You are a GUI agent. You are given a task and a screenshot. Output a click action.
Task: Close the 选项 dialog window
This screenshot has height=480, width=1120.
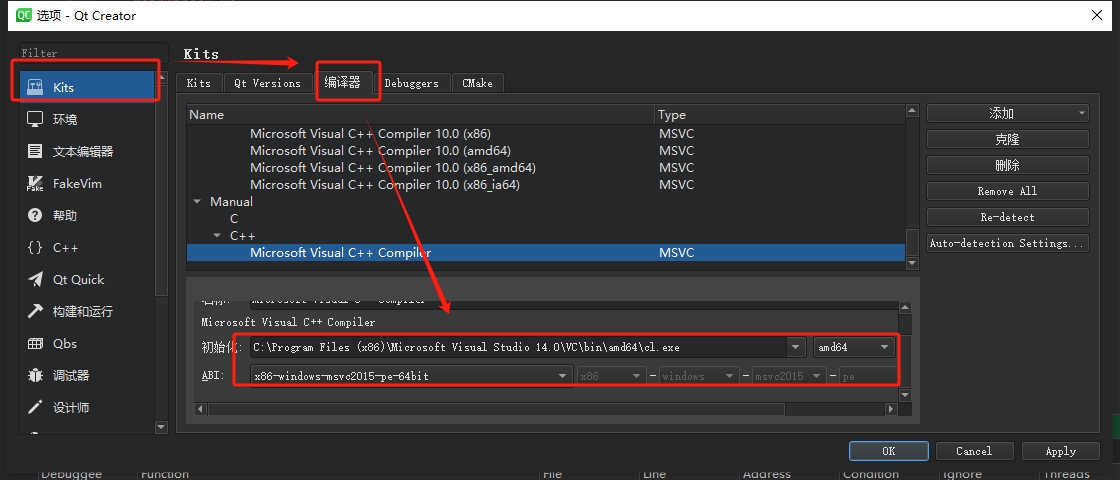click(x=1096, y=15)
